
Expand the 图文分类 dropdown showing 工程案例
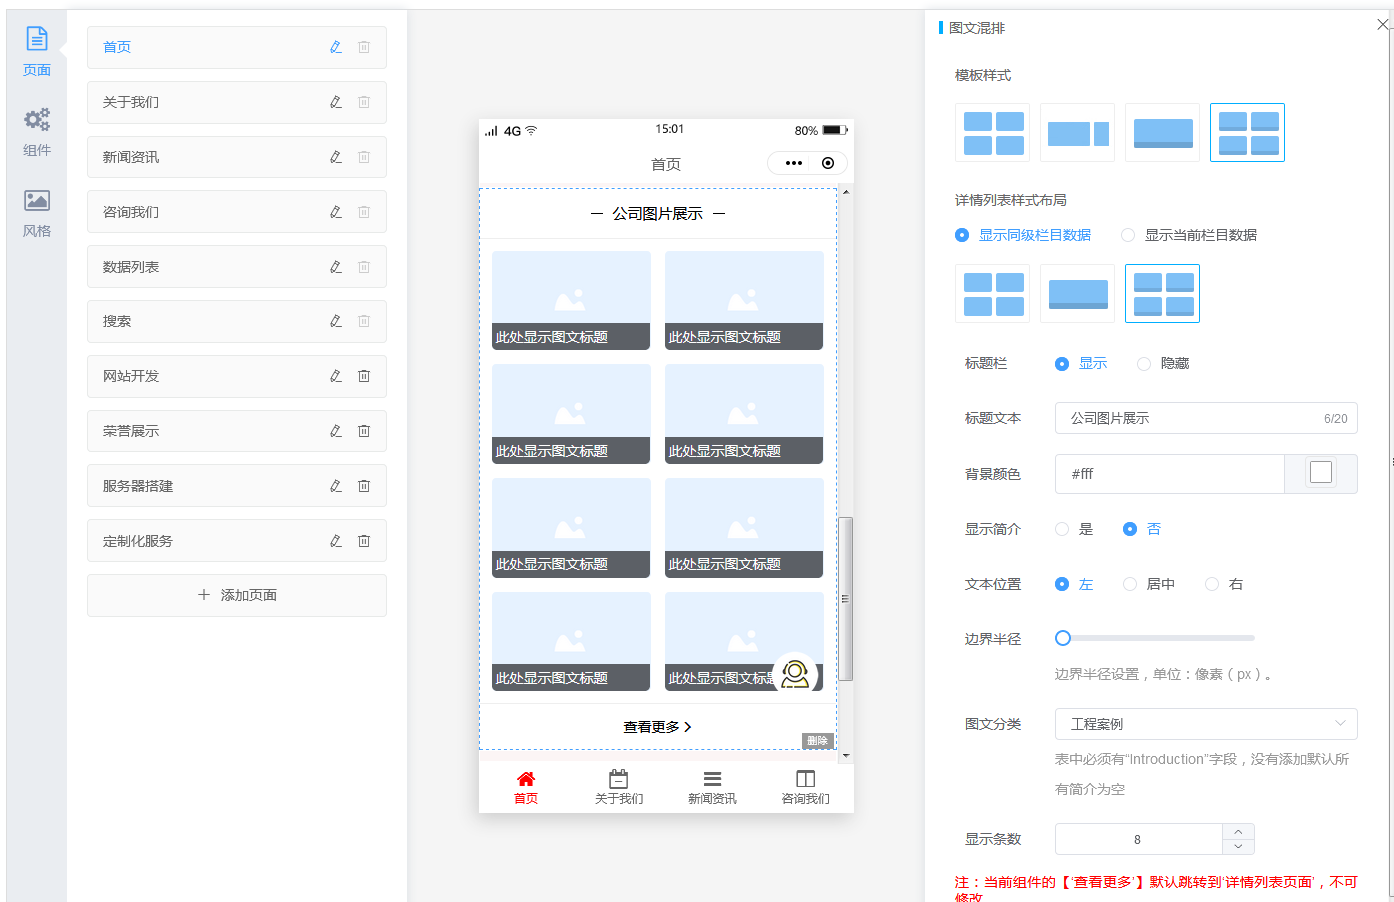click(x=1205, y=724)
